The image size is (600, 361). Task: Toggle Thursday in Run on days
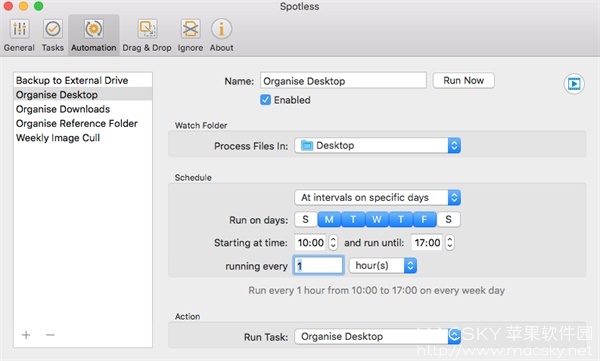[401, 219]
